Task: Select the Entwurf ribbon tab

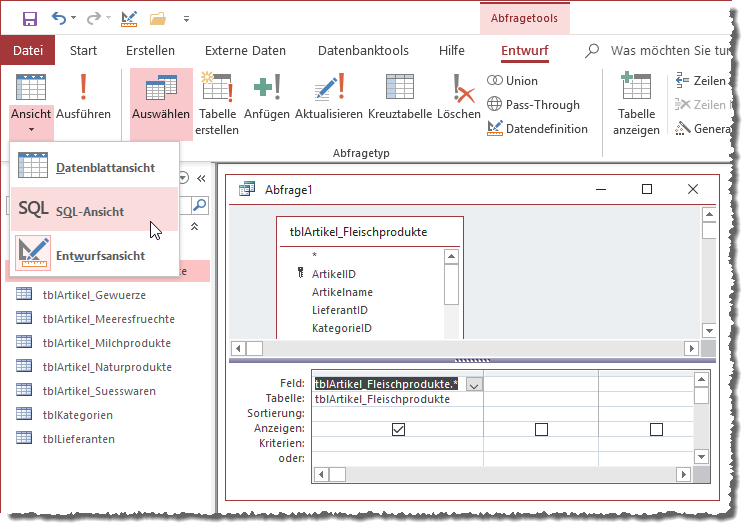Action: (x=525, y=50)
